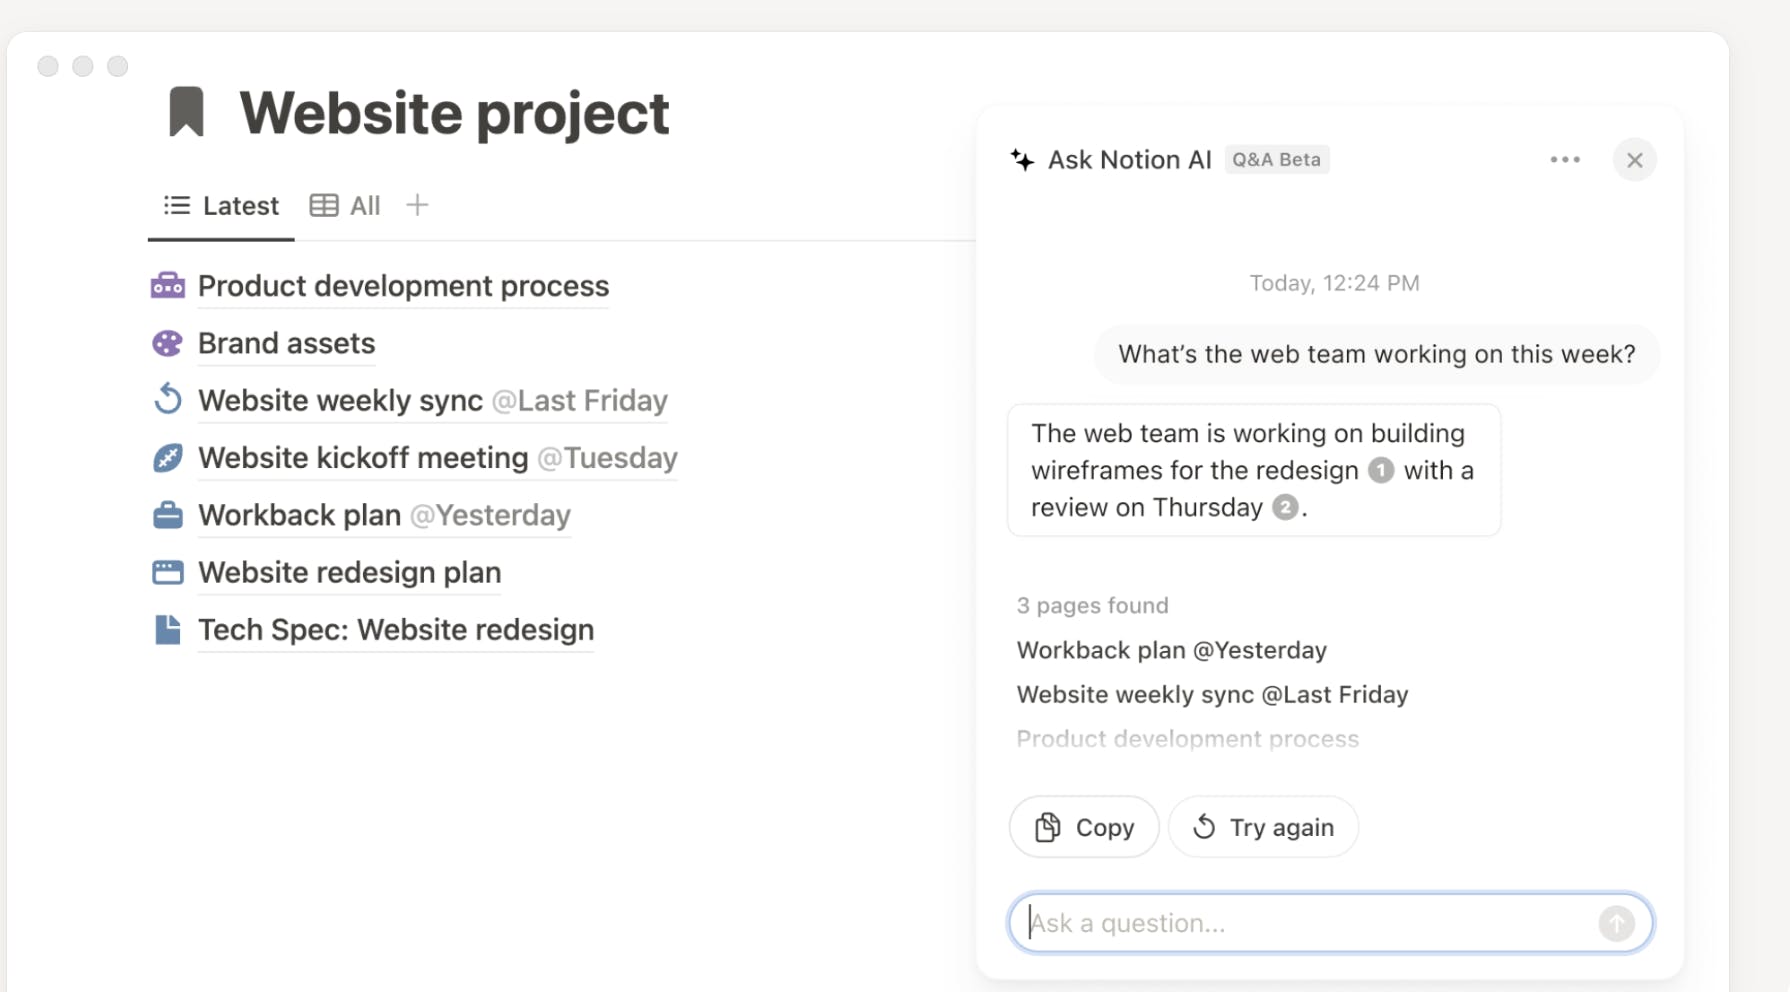Open citation number 1 in the AI answer
The image size is (1790, 992).
[x=1380, y=470]
